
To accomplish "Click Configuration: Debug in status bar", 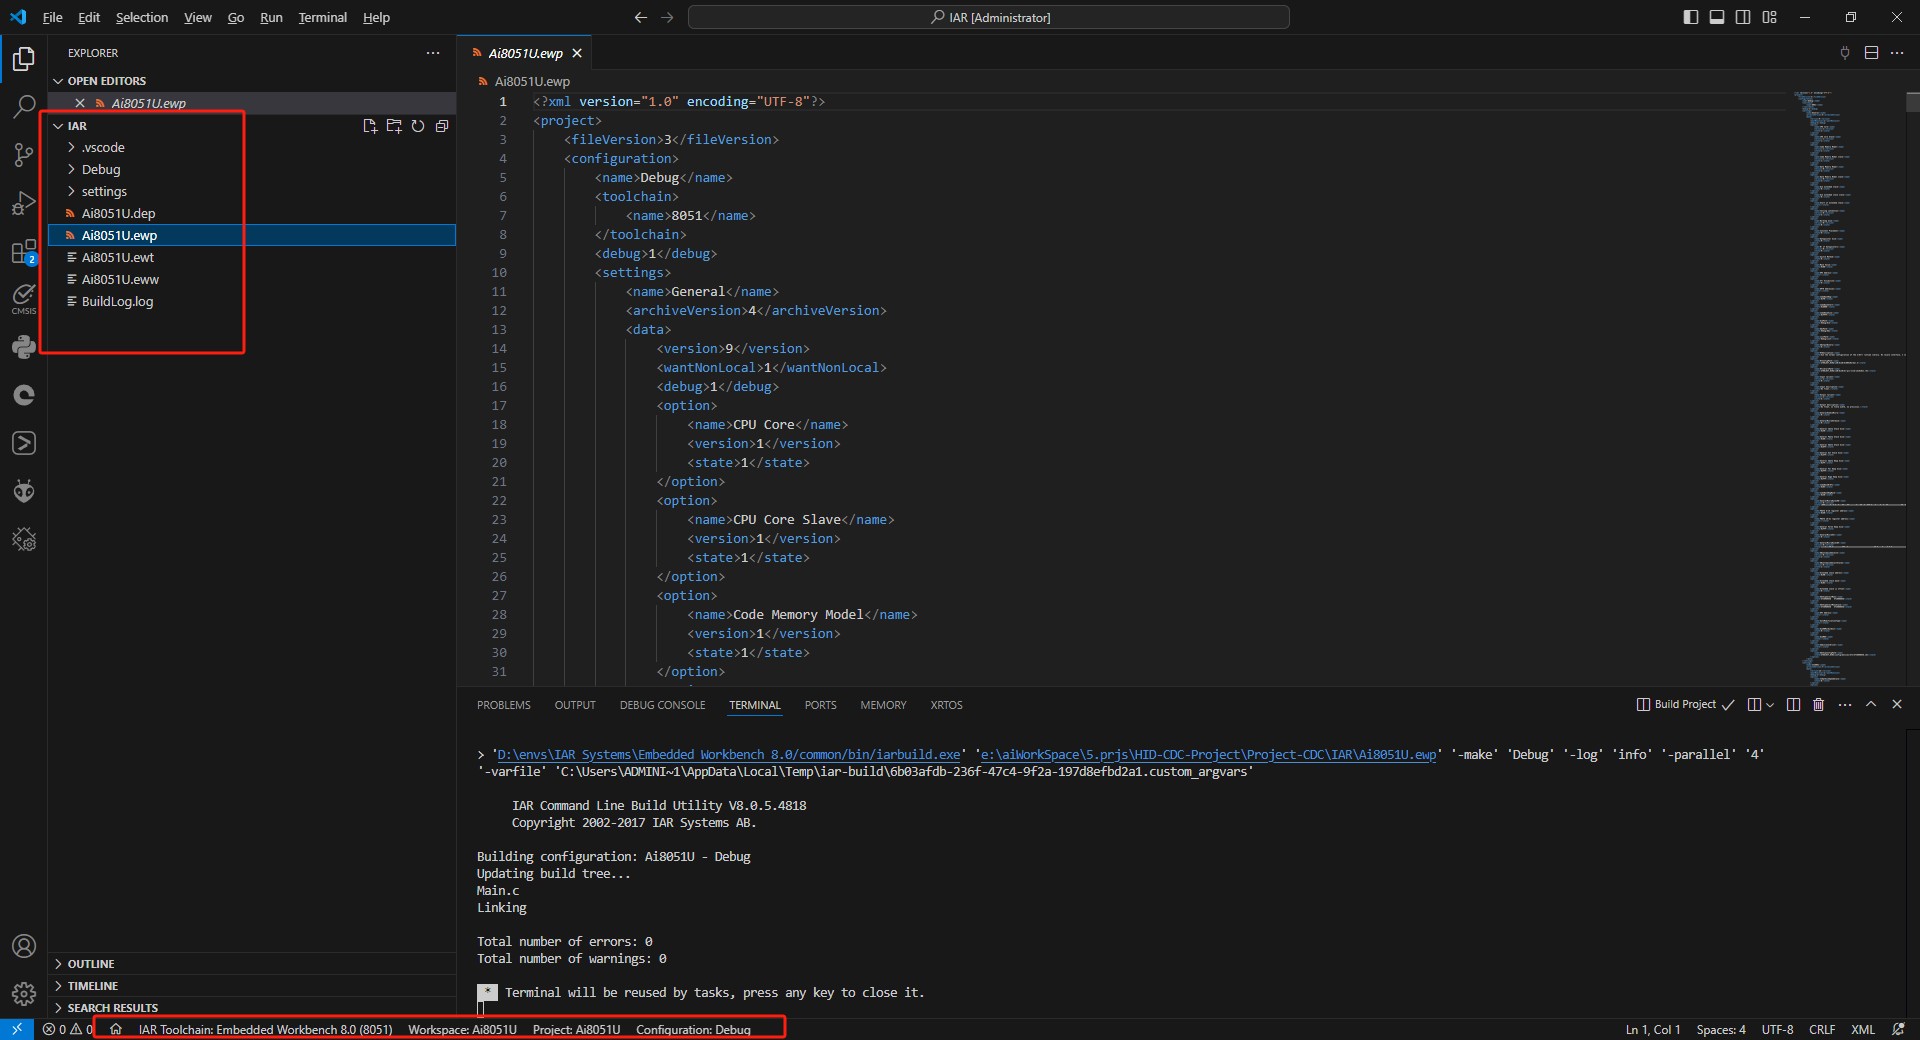I will 693,1029.
